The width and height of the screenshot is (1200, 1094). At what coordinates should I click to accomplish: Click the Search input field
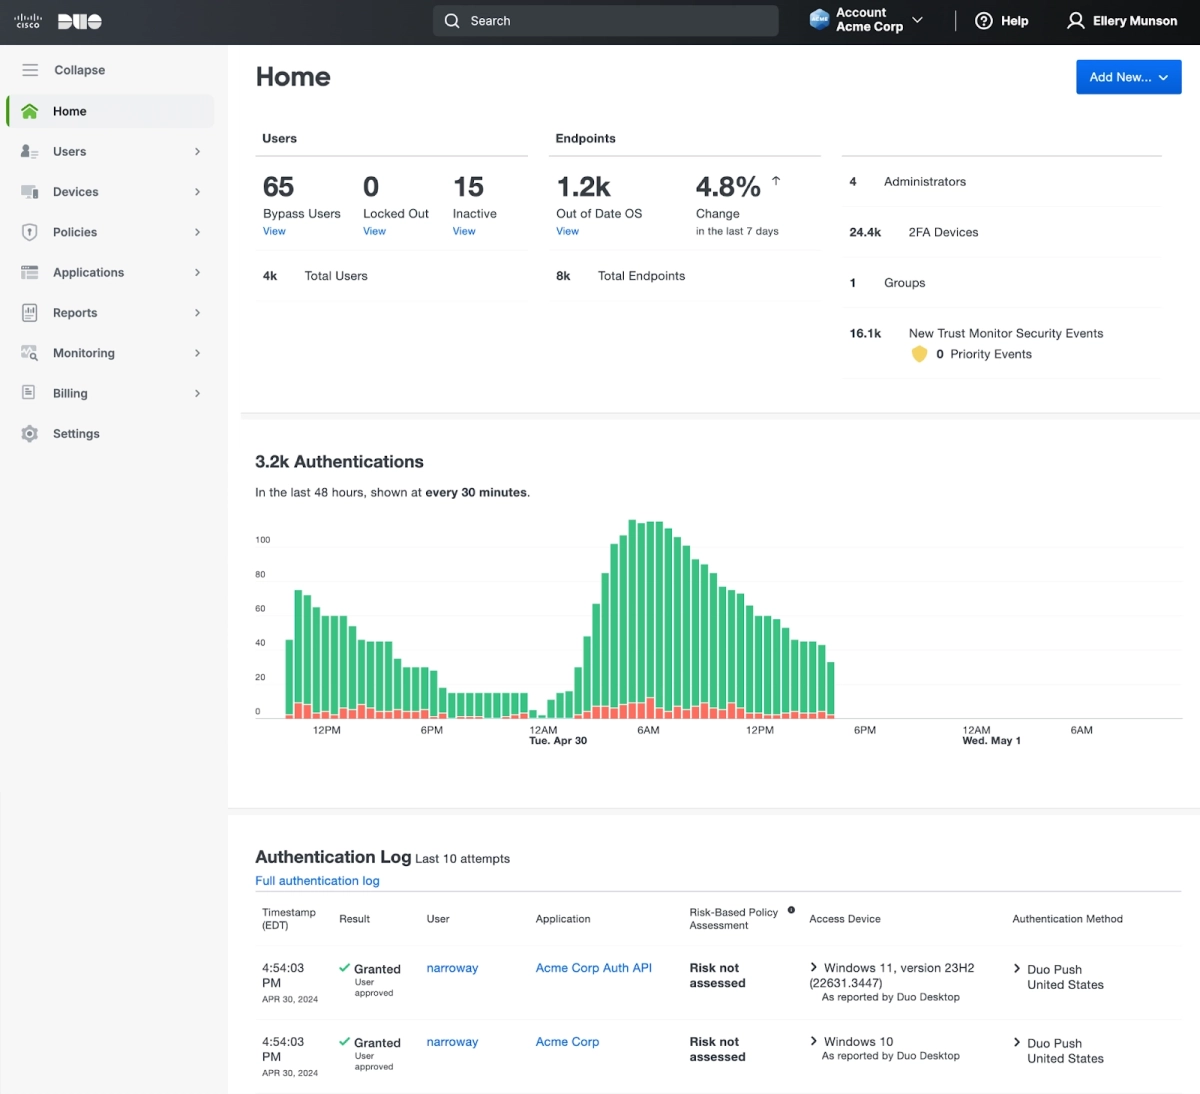[x=605, y=21]
